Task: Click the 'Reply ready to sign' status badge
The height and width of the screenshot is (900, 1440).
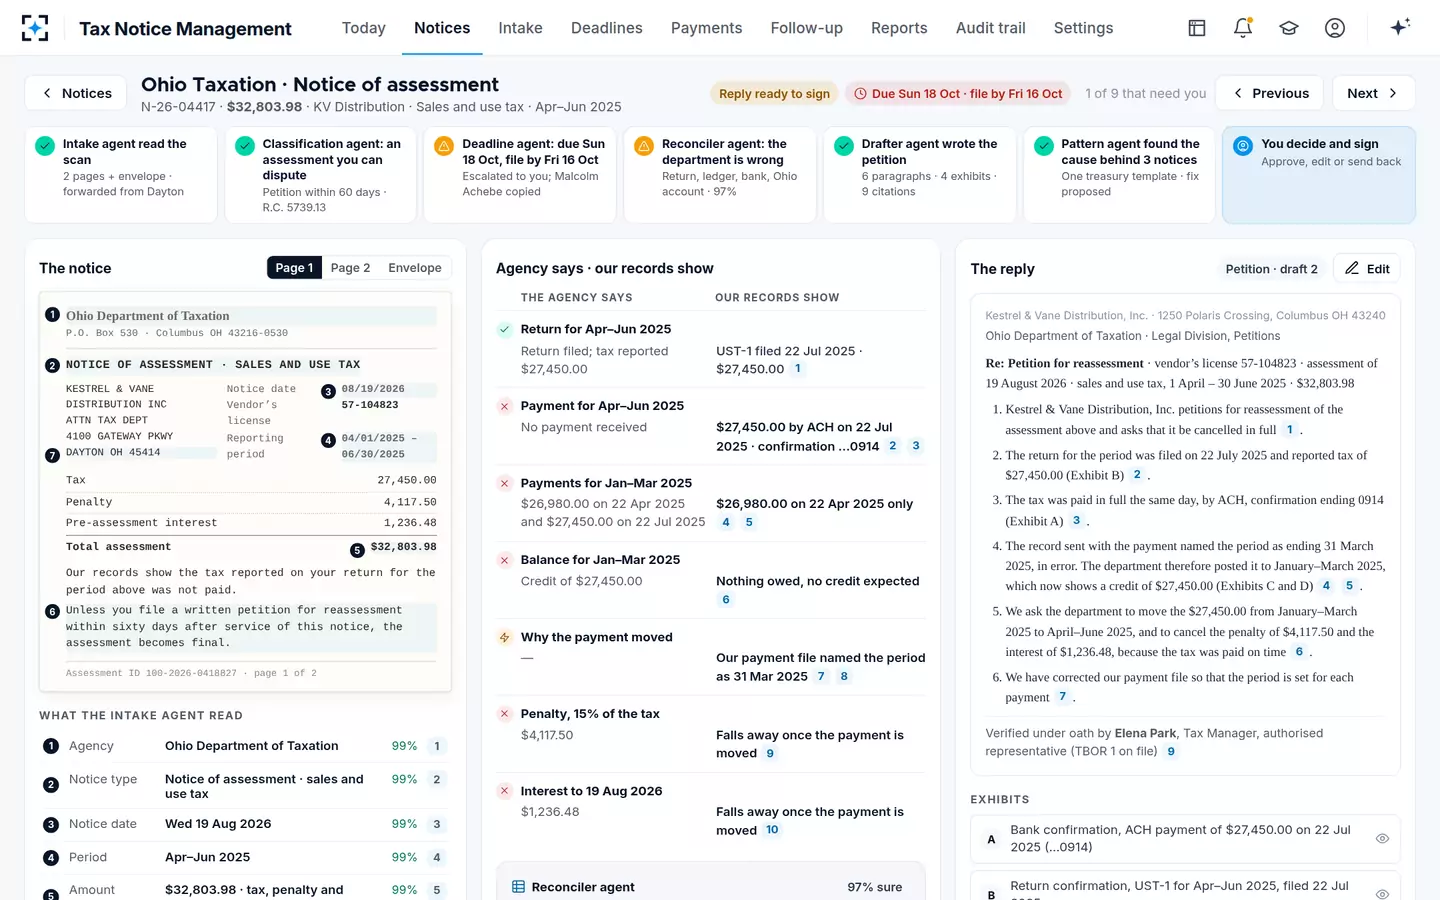Action: [x=775, y=94]
